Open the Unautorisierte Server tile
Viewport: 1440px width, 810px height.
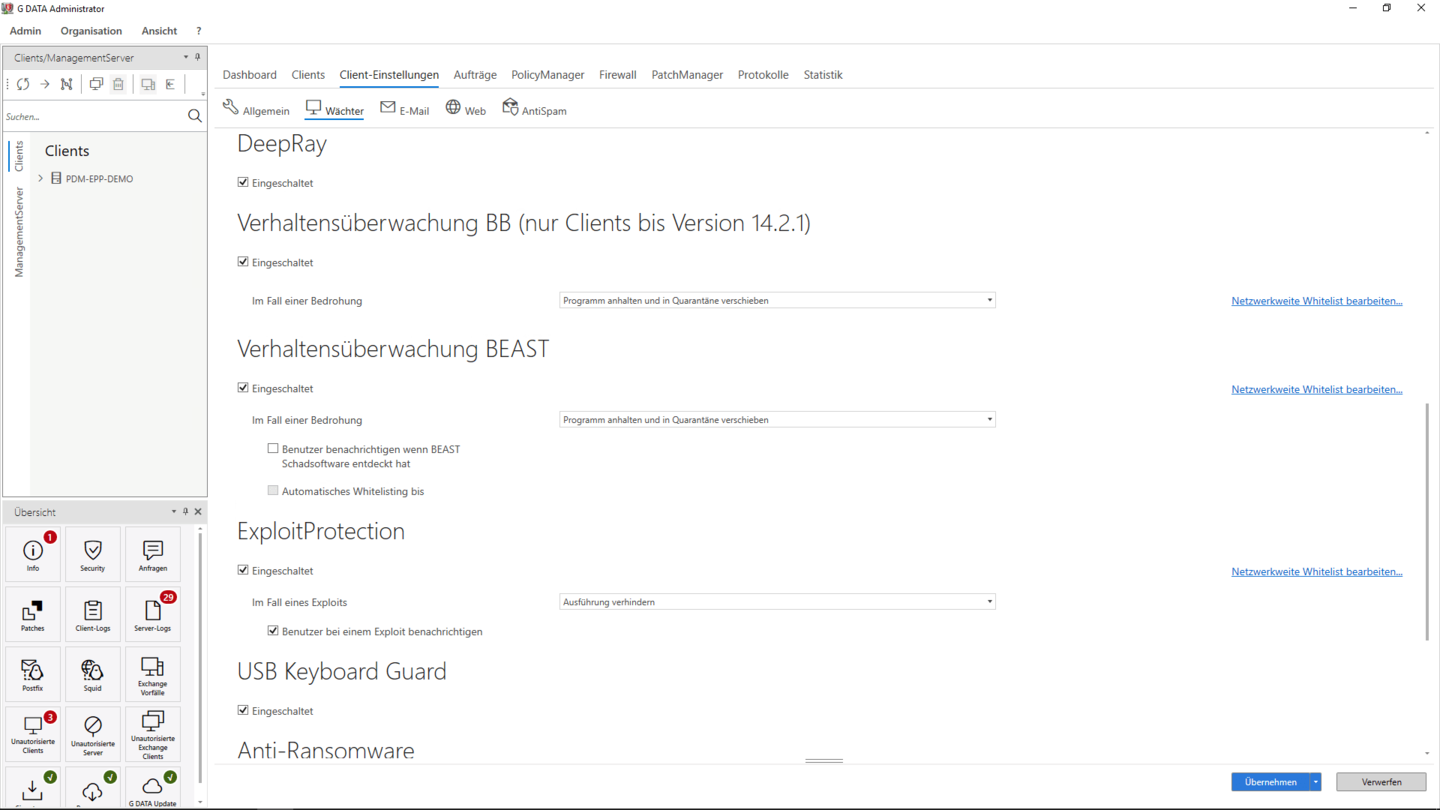(93, 735)
